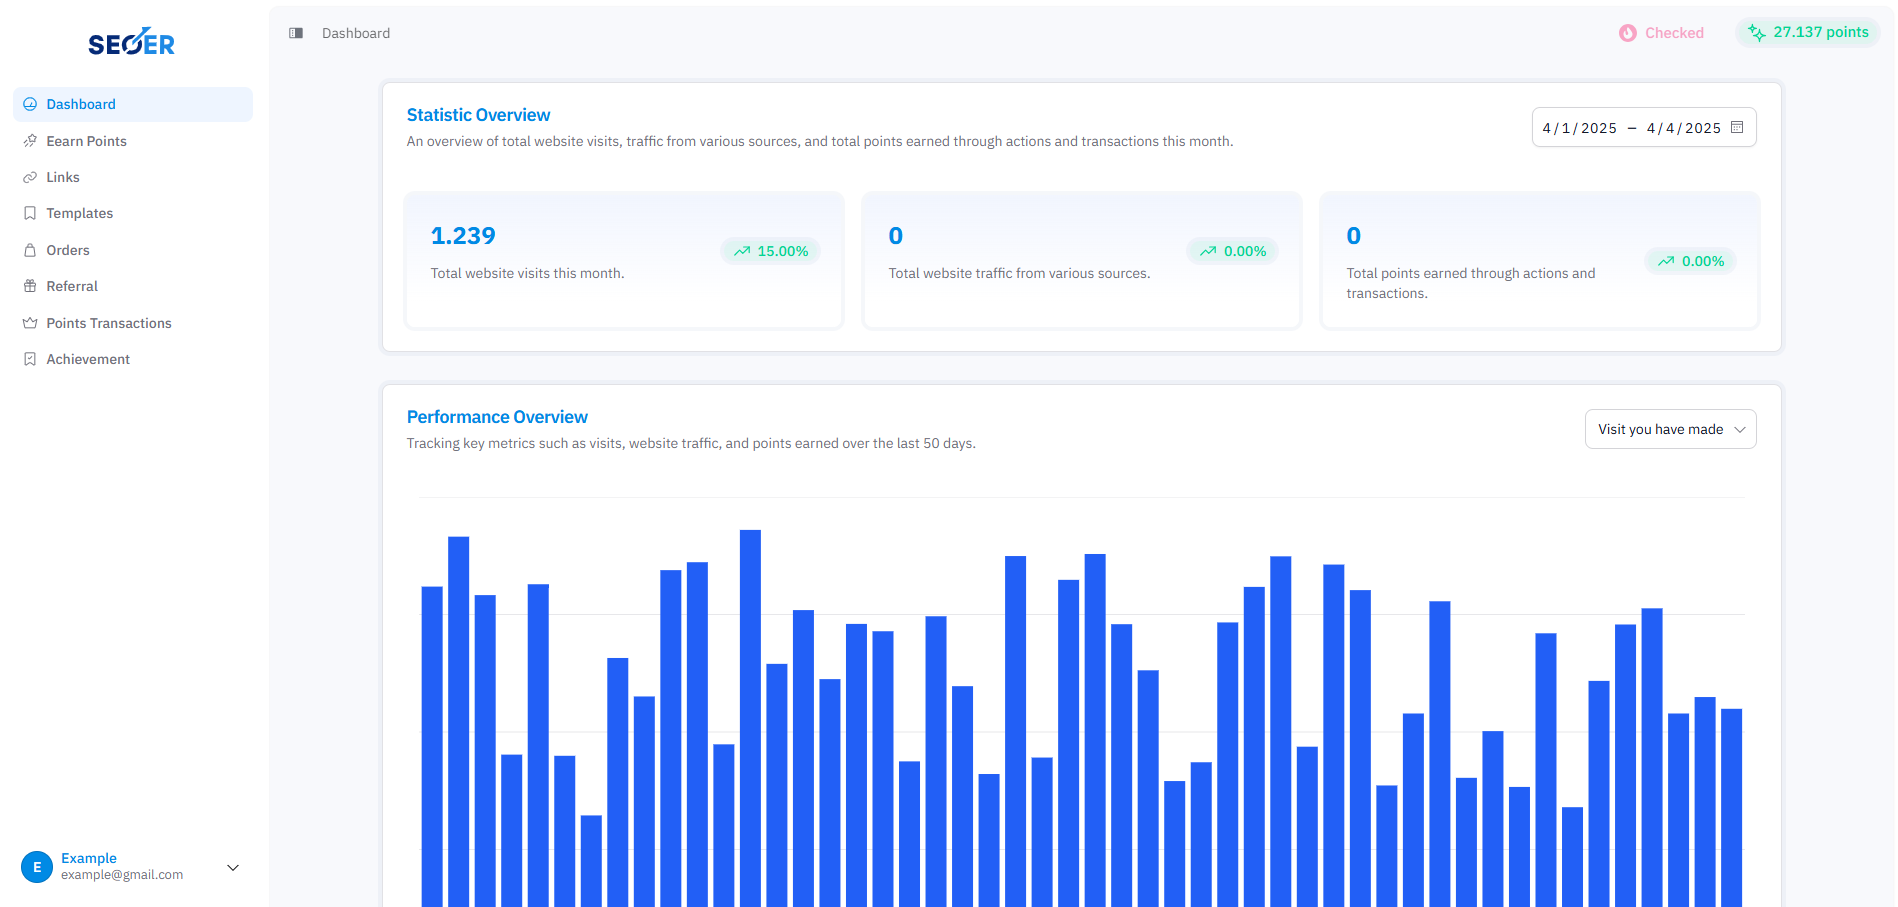Click the 15.00% trend badge
This screenshot has width=1898, height=907.
point(770,251)
